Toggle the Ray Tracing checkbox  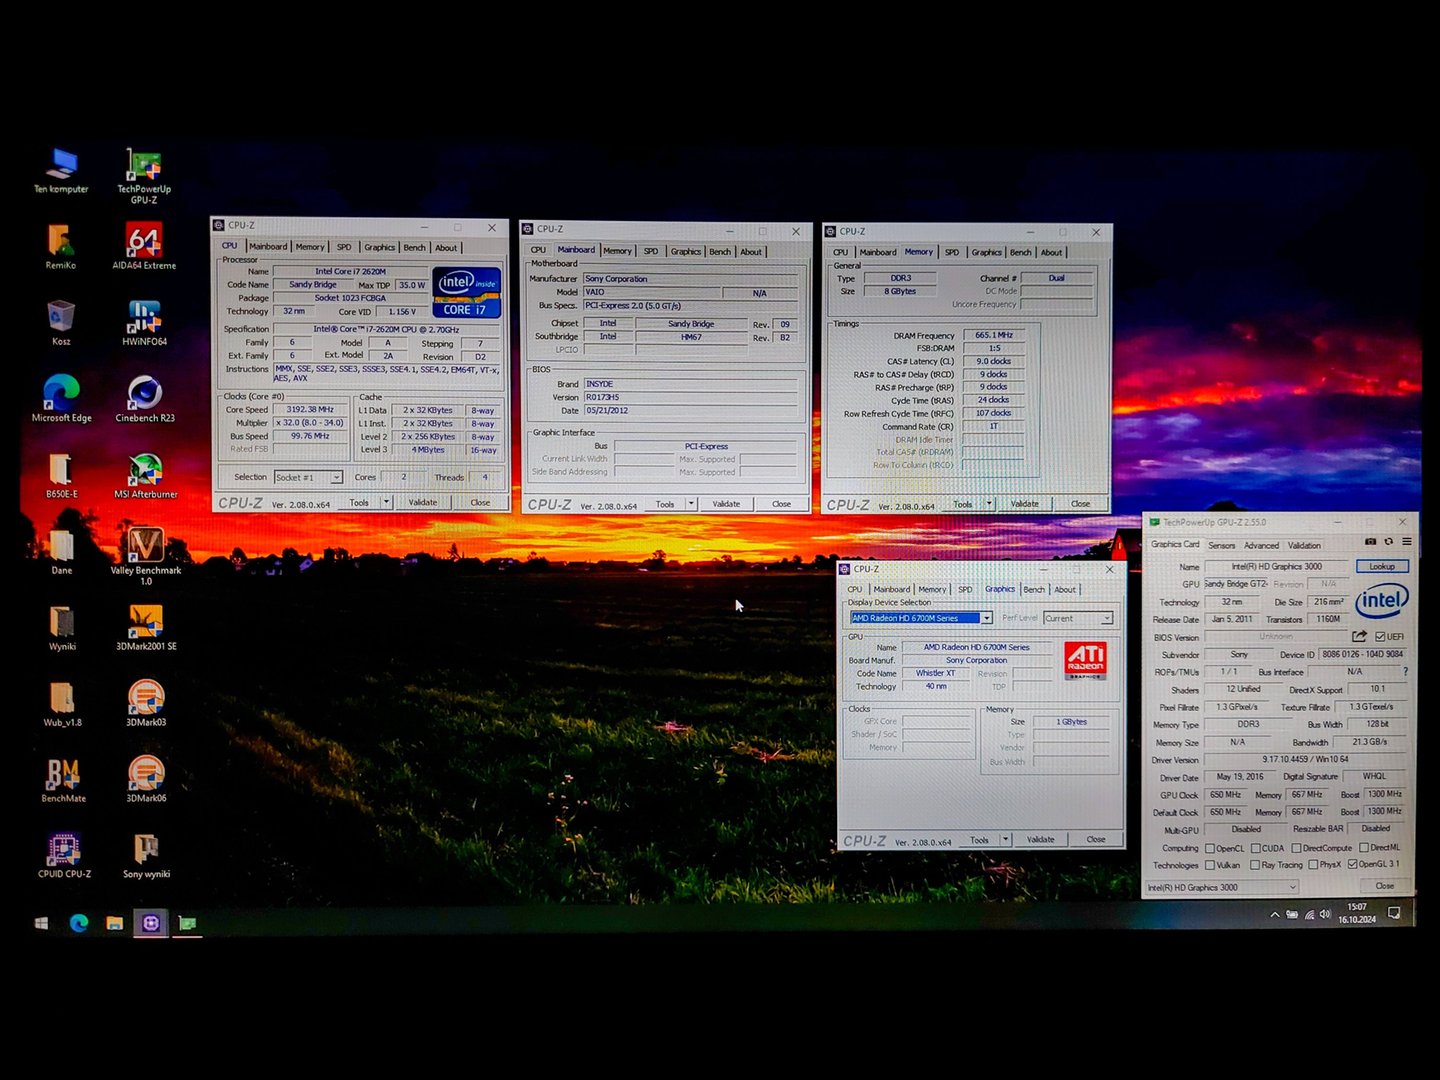pyautogui.click(x=1255, y=865)
